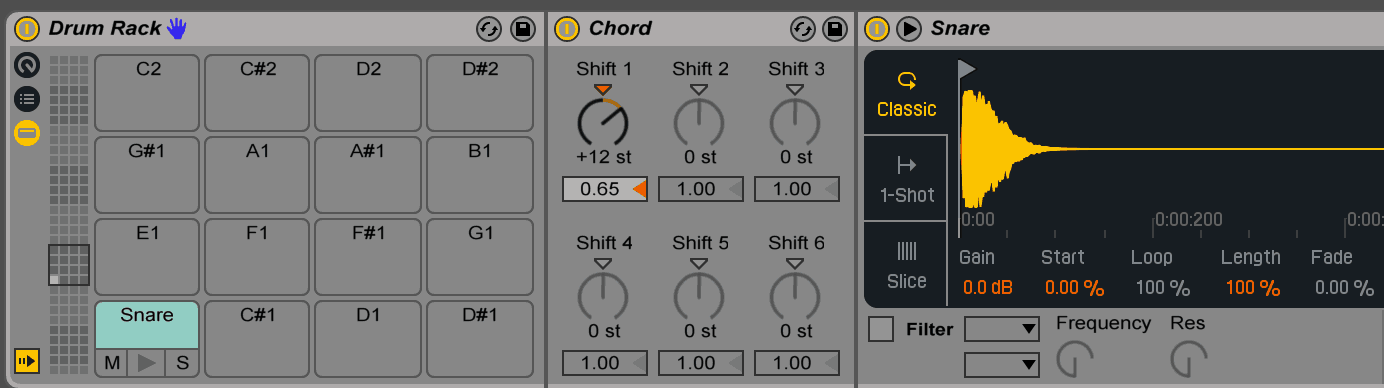Click the Shift 6 knob

795,296
